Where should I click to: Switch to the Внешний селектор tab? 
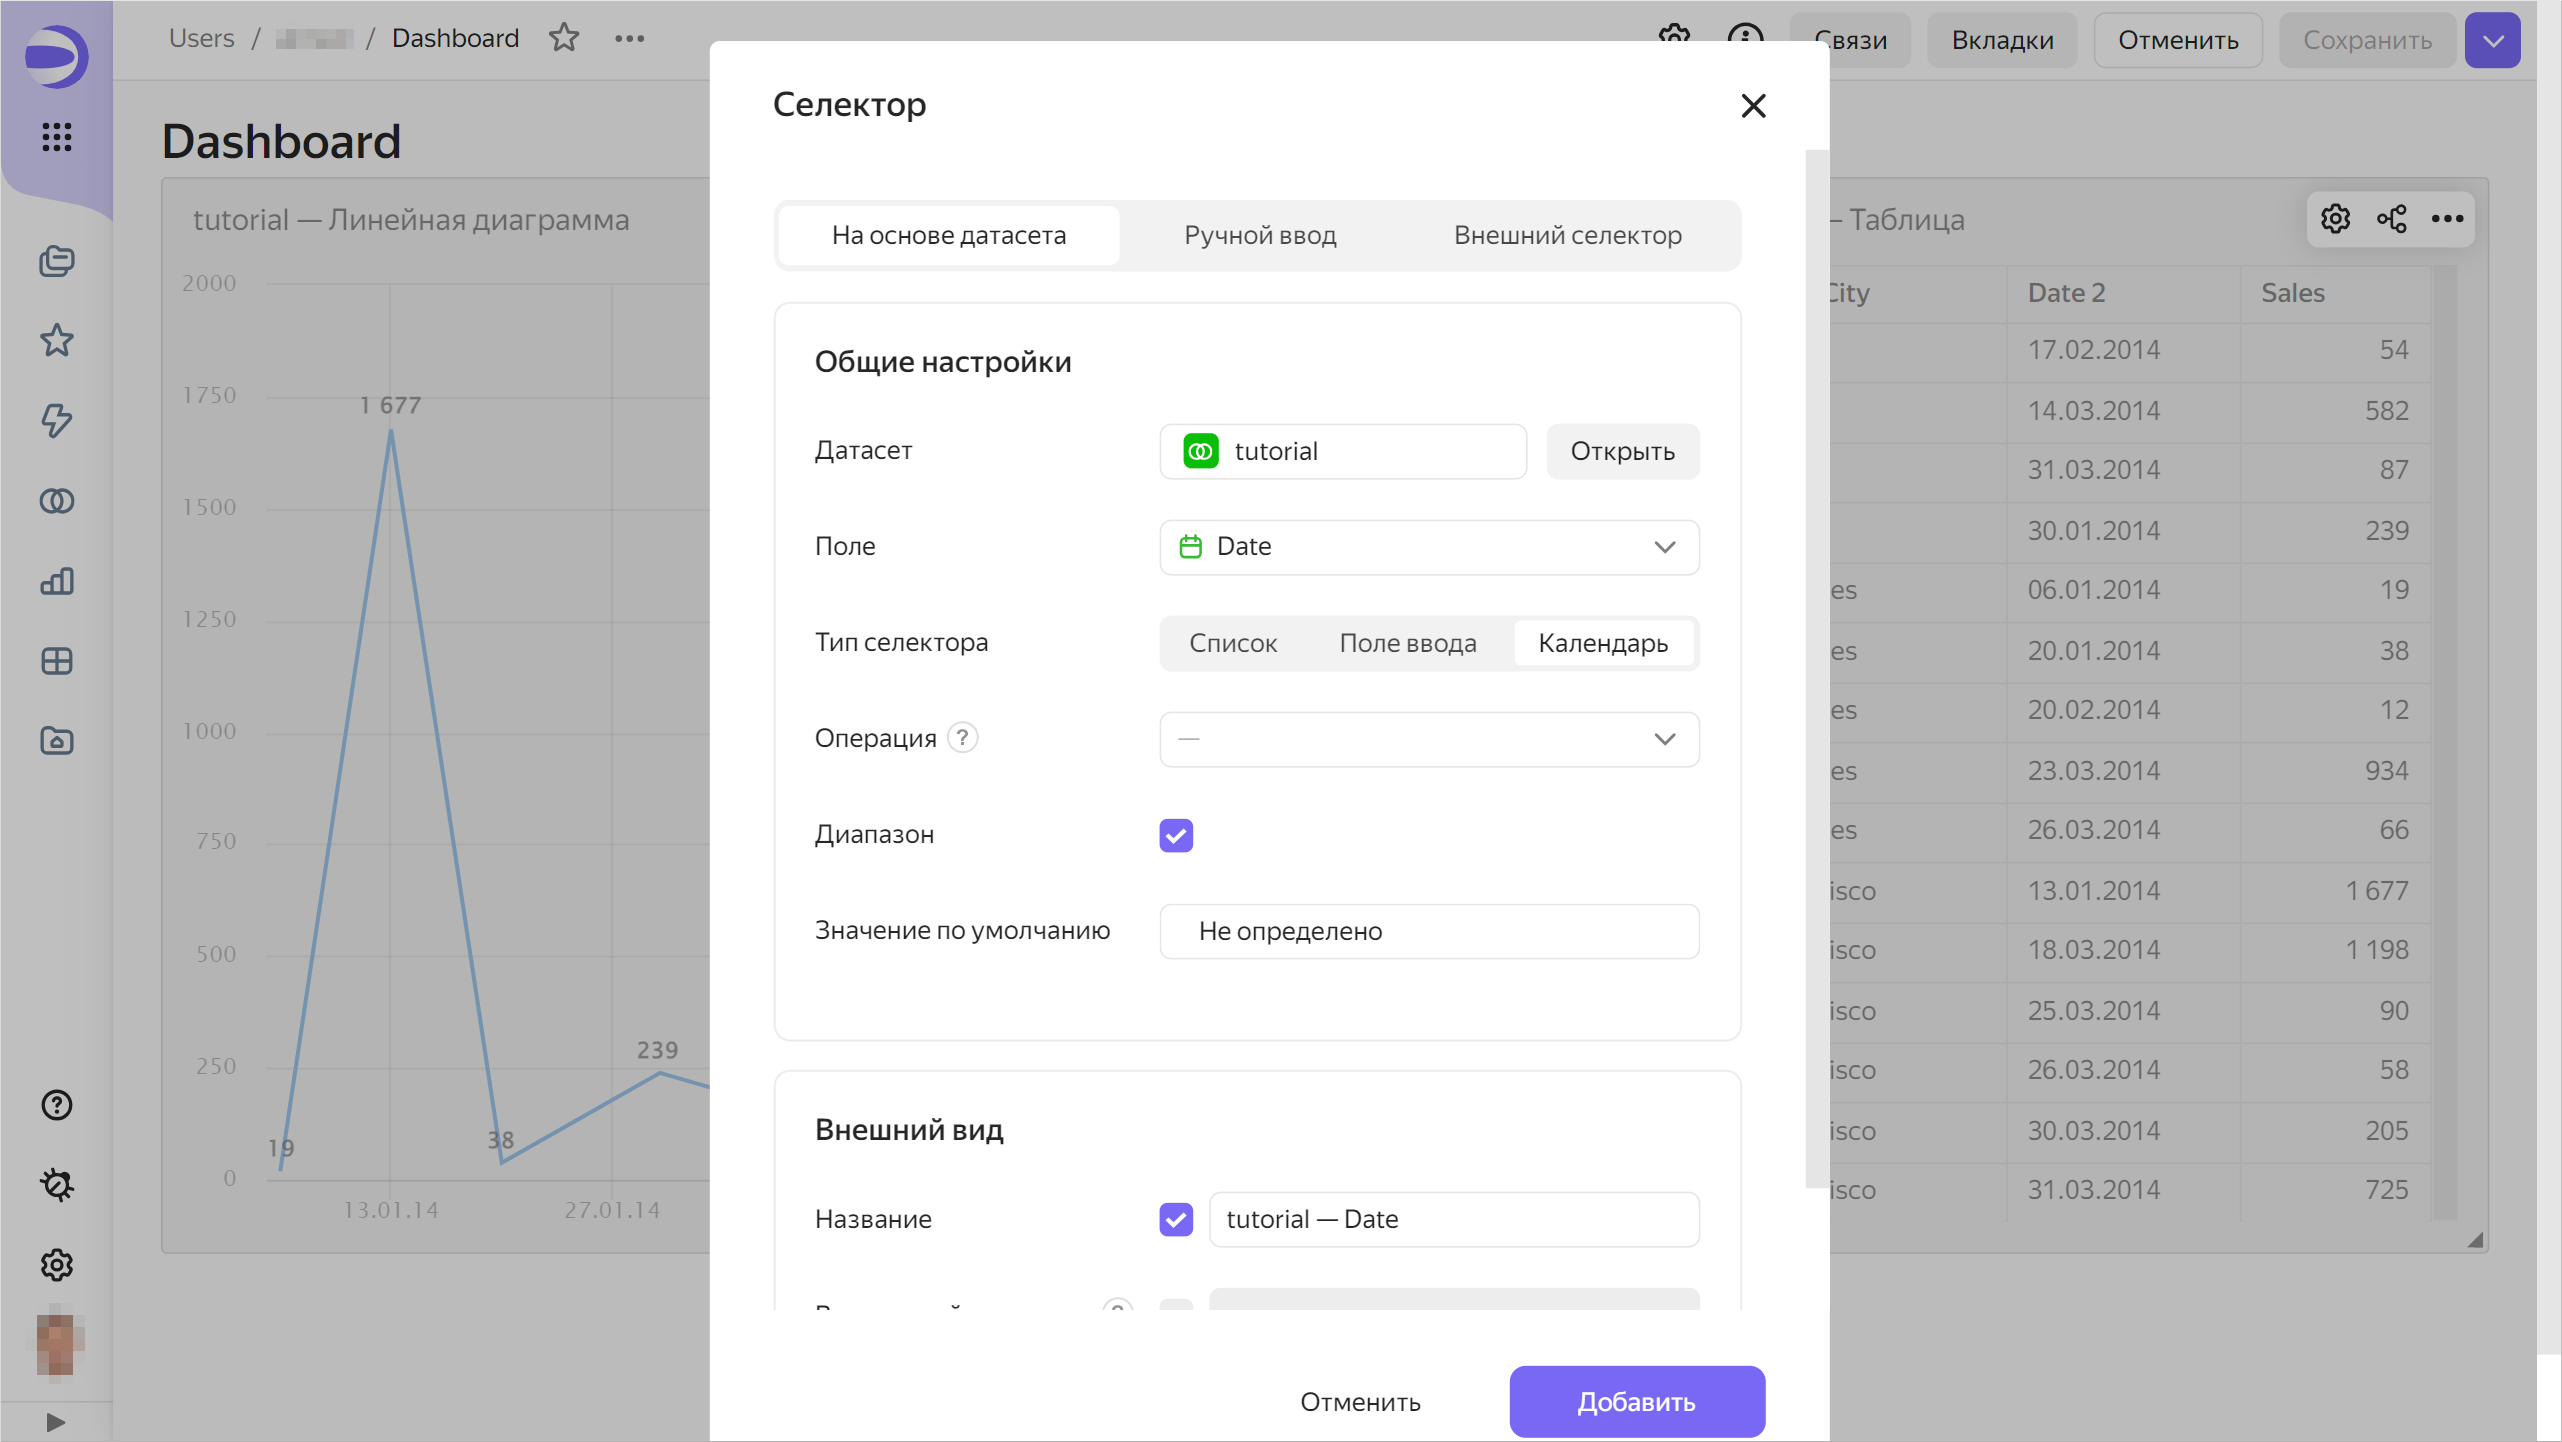[x=1567, y=235]
